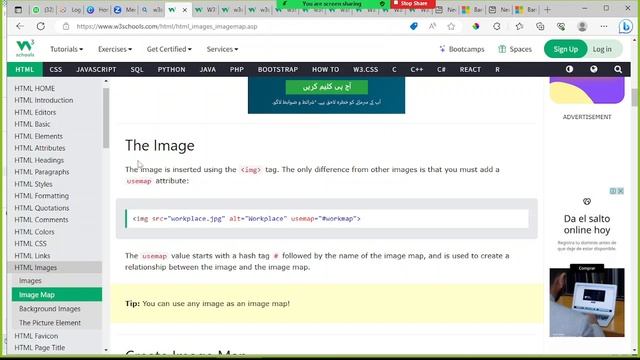This screenshot has height=360, width=640.
Task: Open The Picture Element in the sidebar
Action: 50,322
